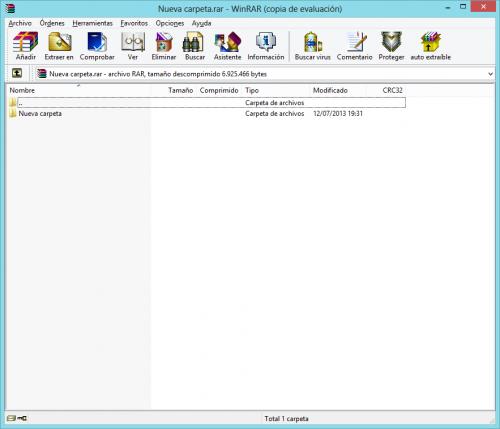Click the date 12/07/2013 19:31
This screenshot has height=429, width=500.
click(338, 114)
